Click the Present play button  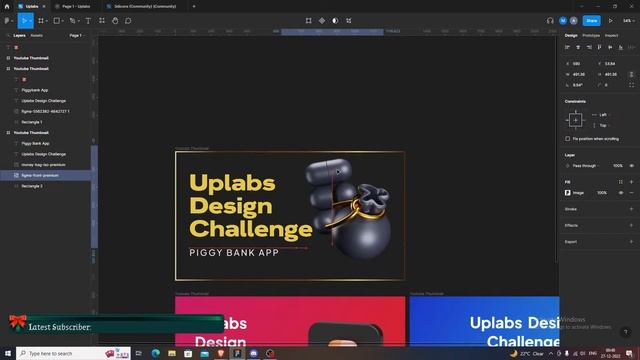click(611, 21)
